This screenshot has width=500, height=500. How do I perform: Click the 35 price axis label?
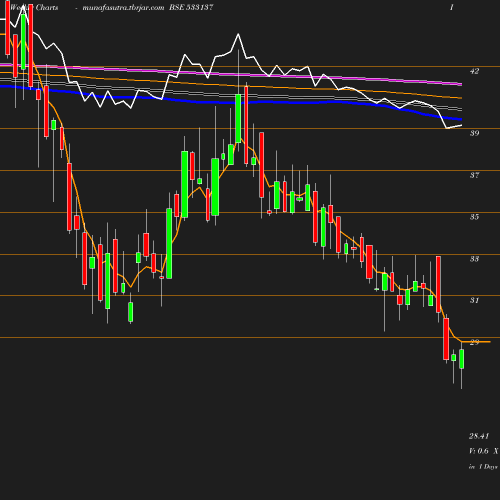coord(474,217)
